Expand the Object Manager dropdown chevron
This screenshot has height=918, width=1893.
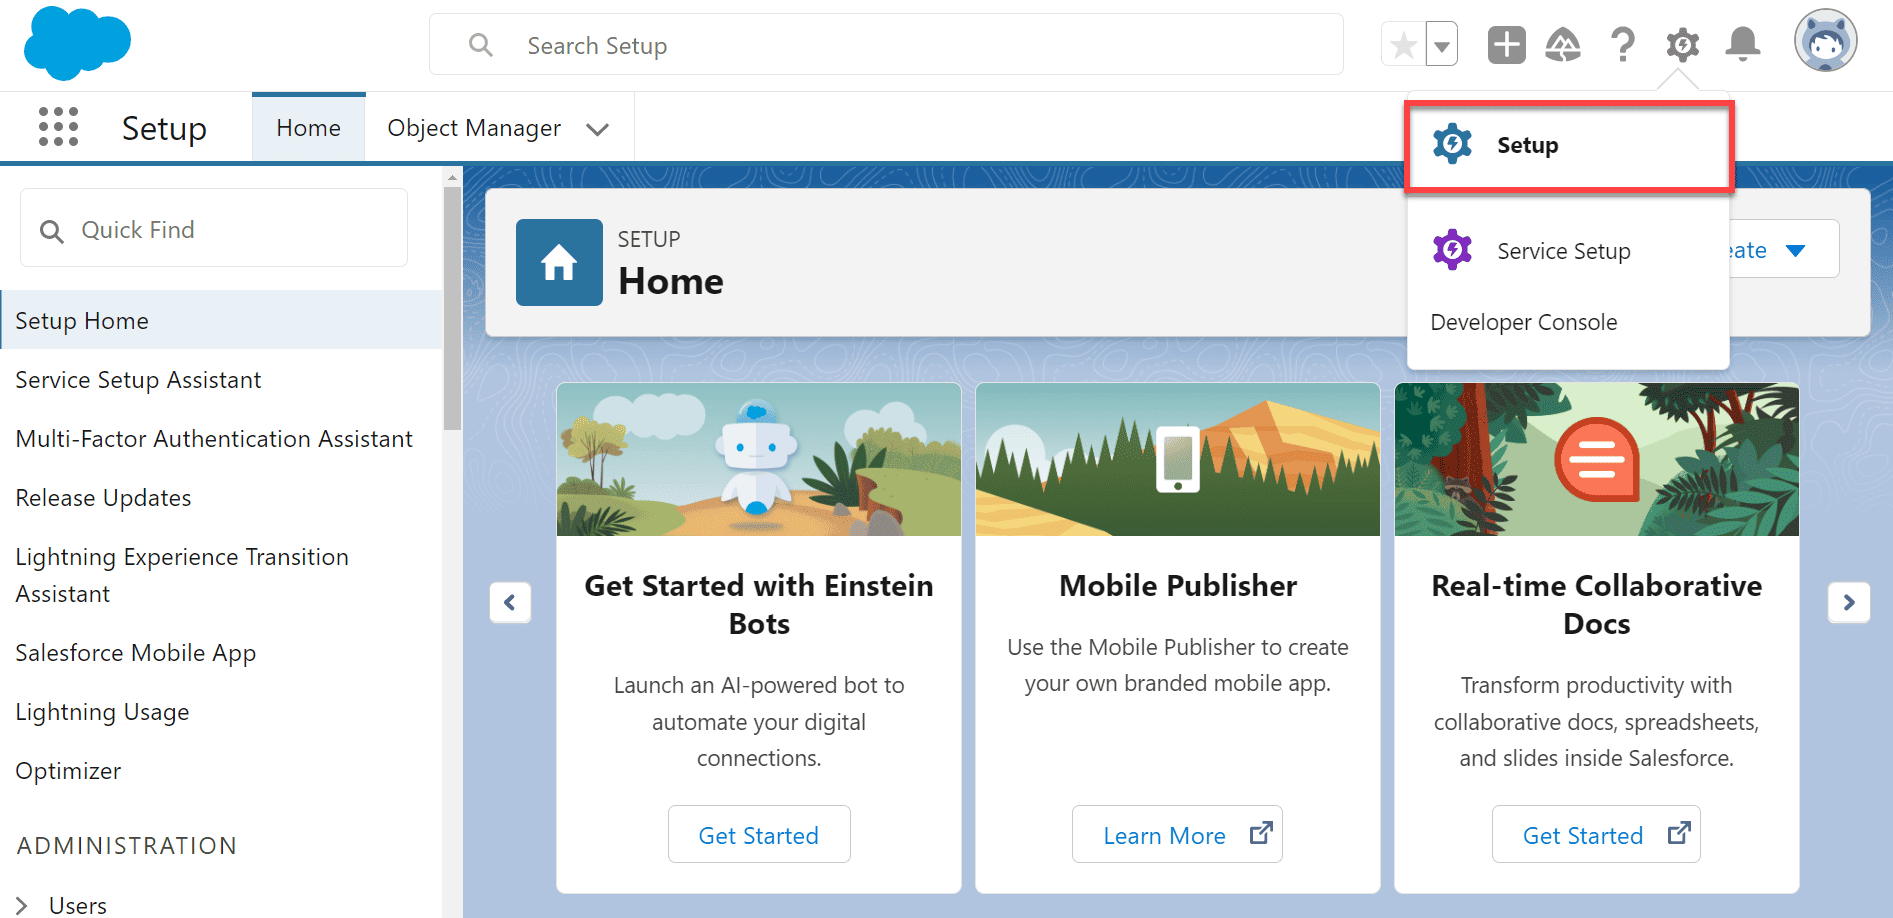point(597,129)
